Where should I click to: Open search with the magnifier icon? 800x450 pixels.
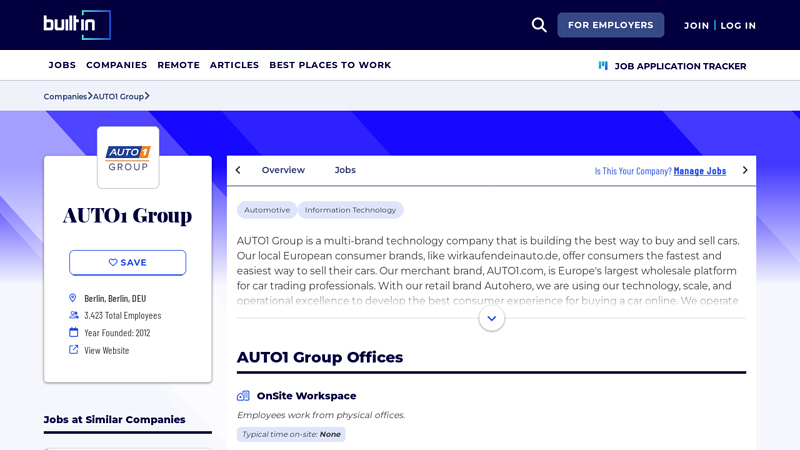539,25
